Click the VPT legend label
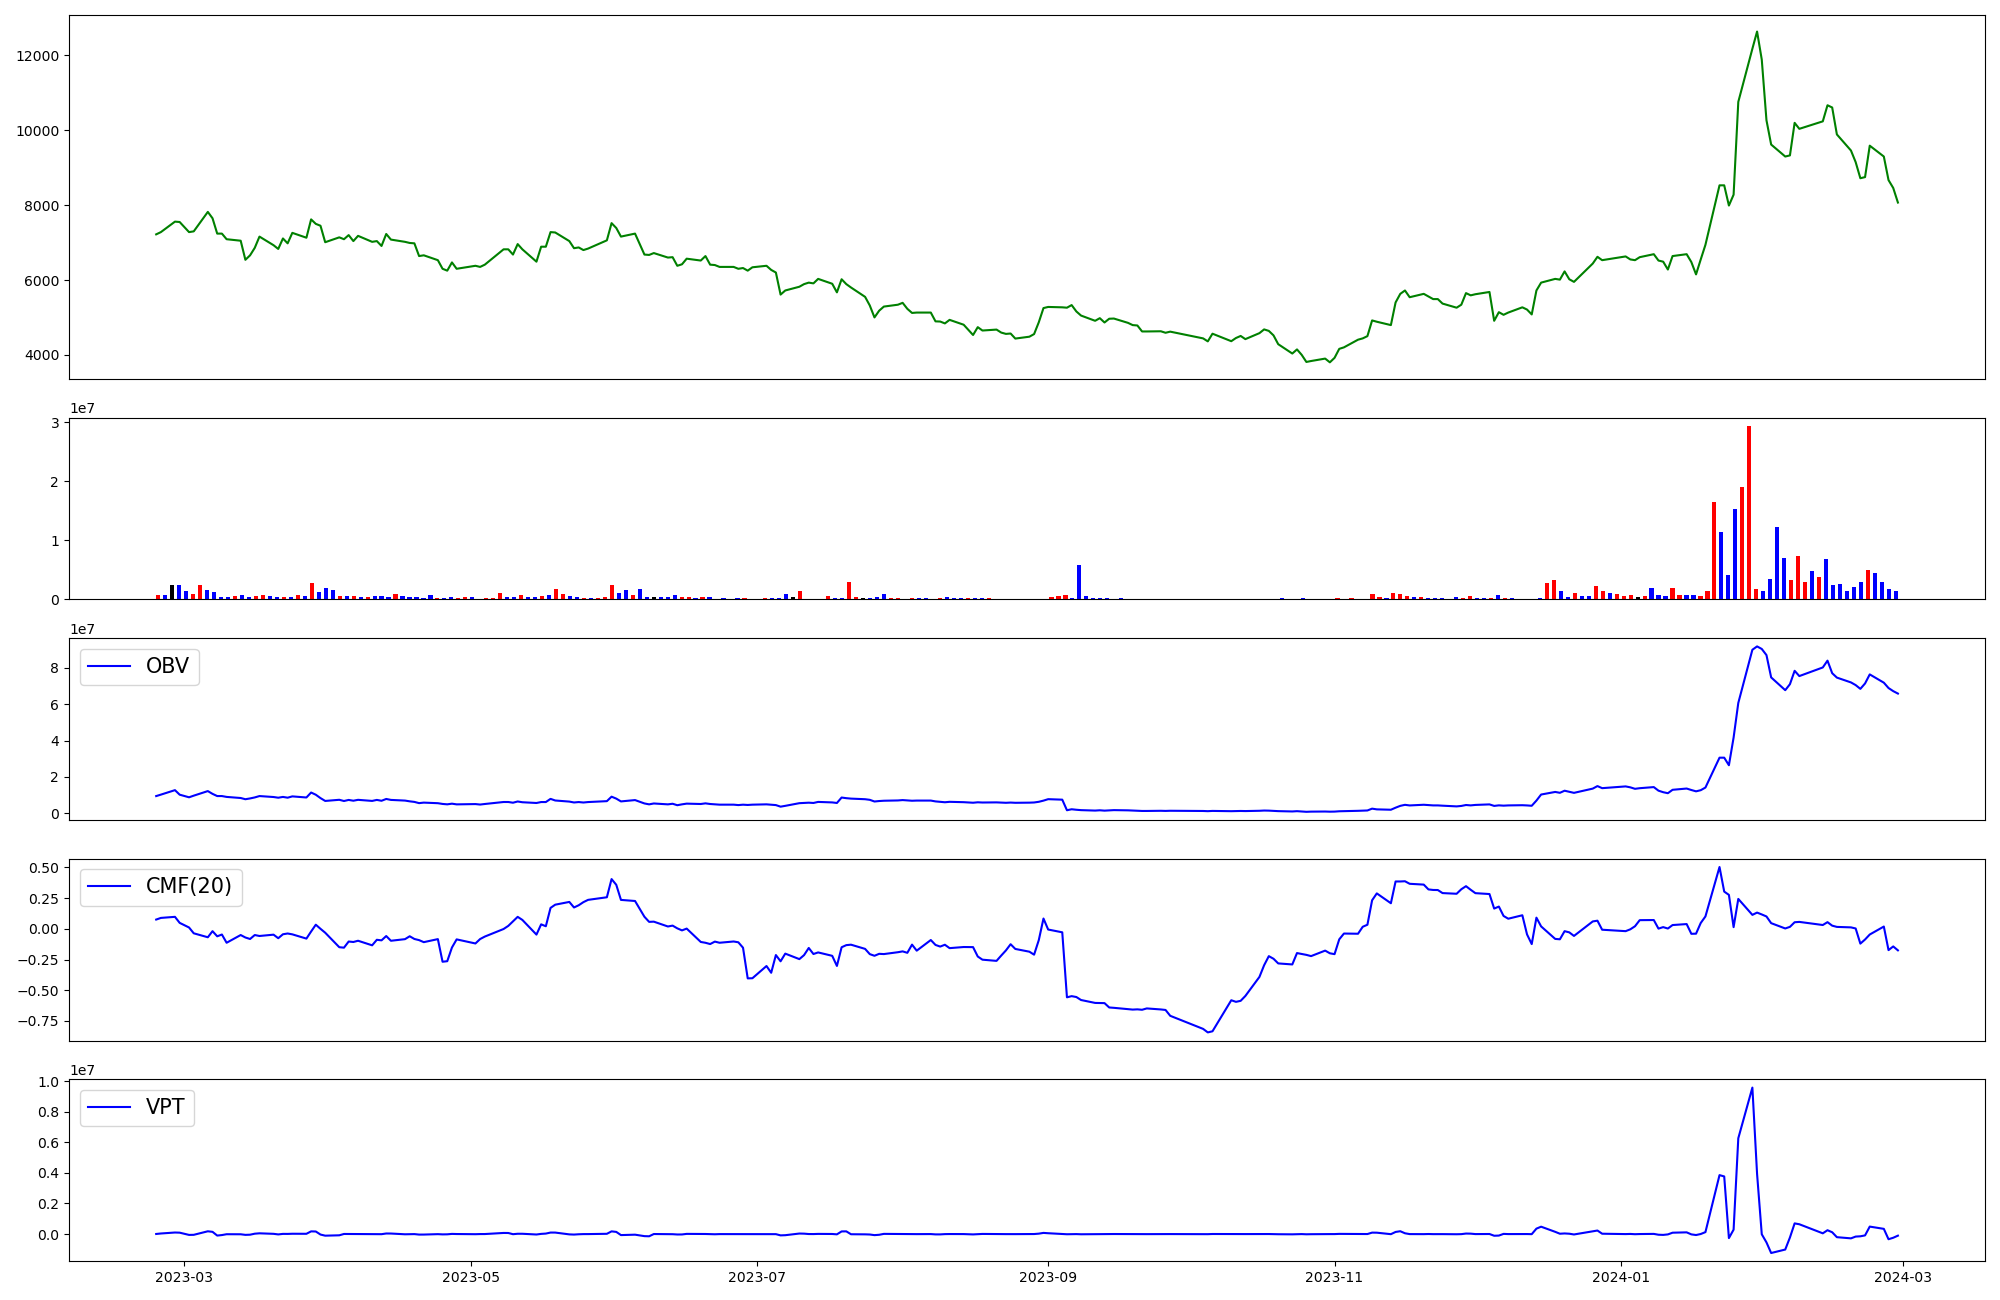 pyautogui.click(x=165, y=1107)
